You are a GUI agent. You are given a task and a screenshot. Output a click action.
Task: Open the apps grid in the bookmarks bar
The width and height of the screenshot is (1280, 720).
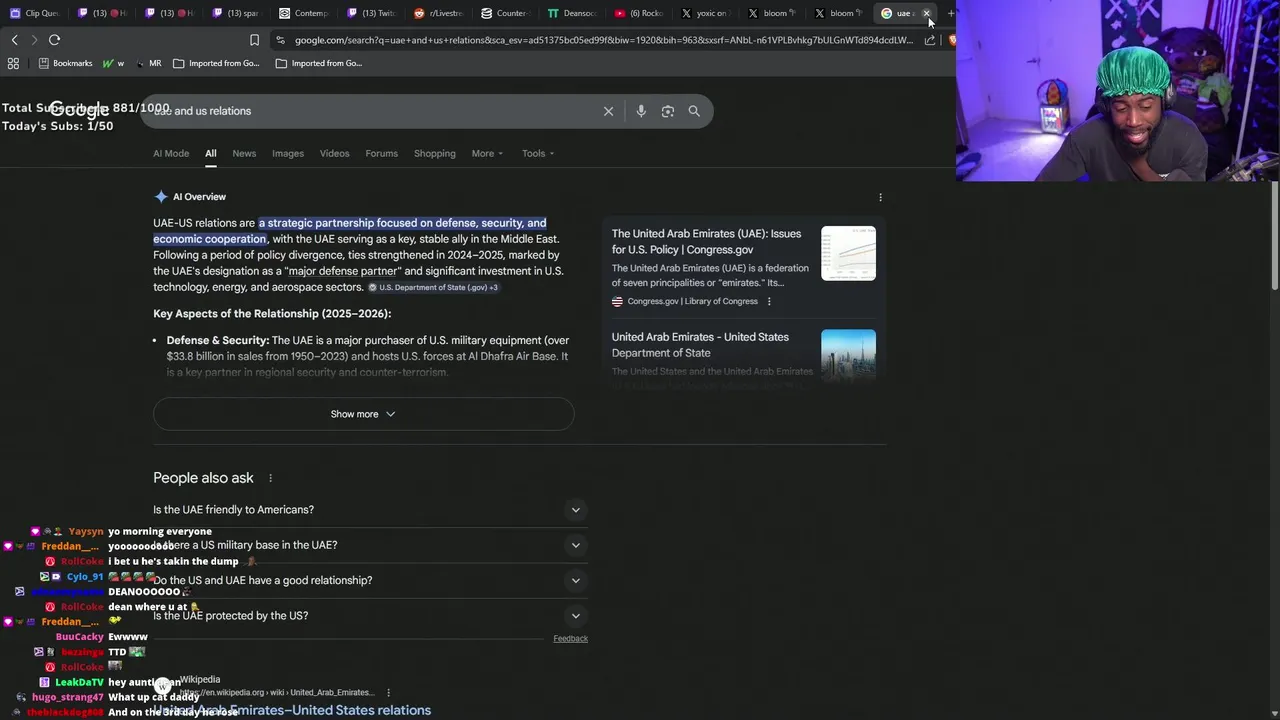pyautogui.click(x=13, y=63)
